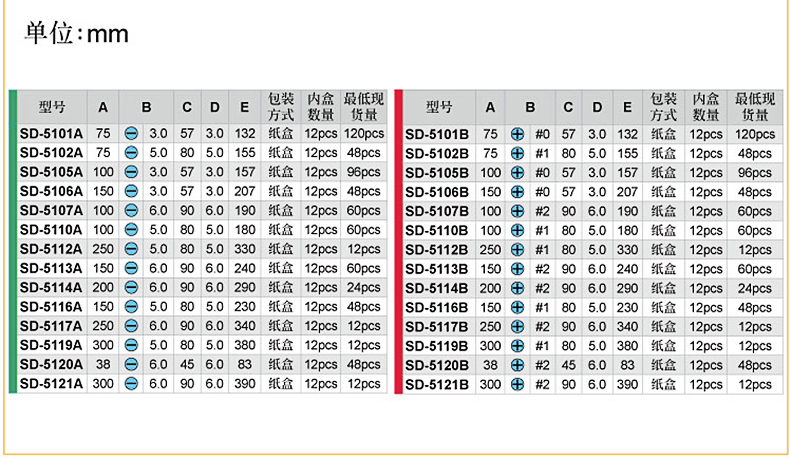Select the Phillips icon in SD-5106B row
The width and height of the screenshot is (790, 458).
click(517, 192)
